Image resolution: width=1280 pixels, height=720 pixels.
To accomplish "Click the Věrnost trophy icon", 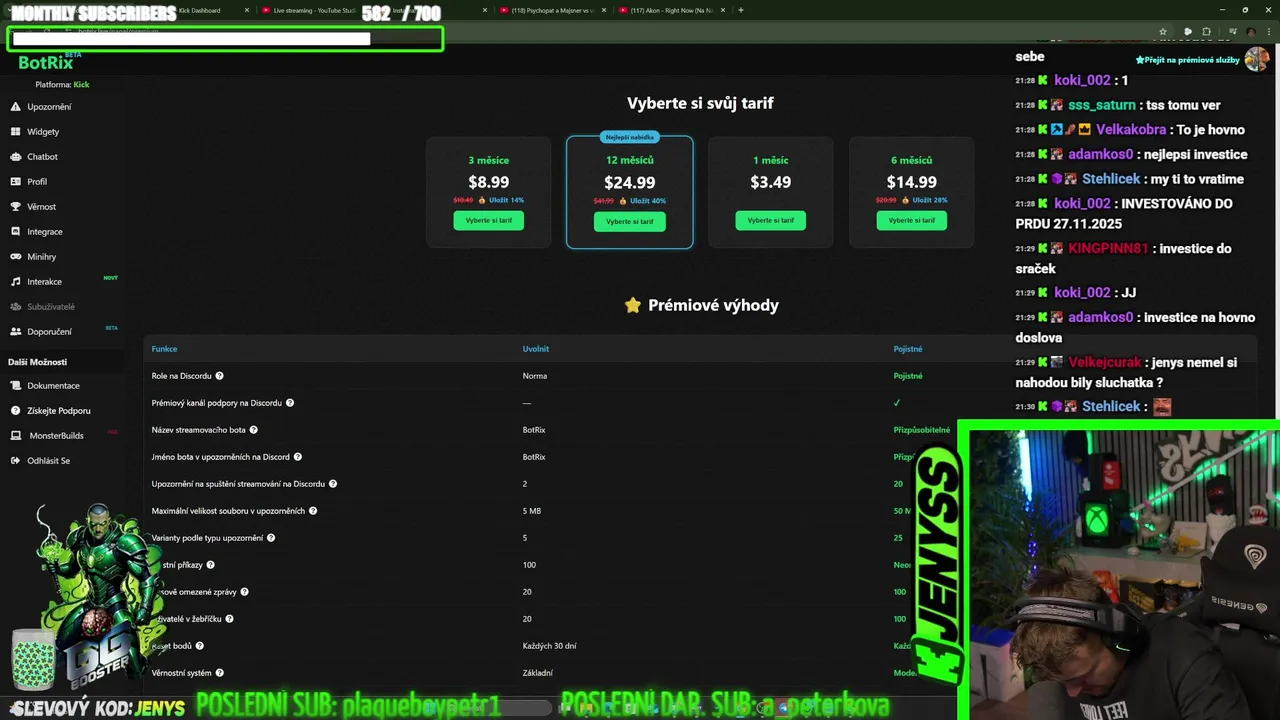I will [15, 206].
